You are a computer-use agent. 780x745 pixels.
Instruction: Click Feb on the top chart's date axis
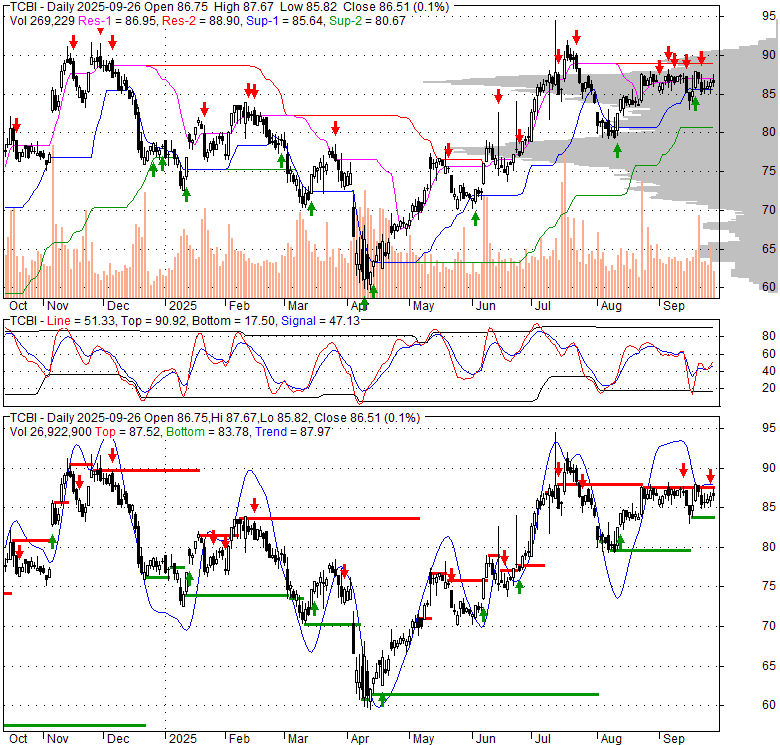[x=239, y=306]
